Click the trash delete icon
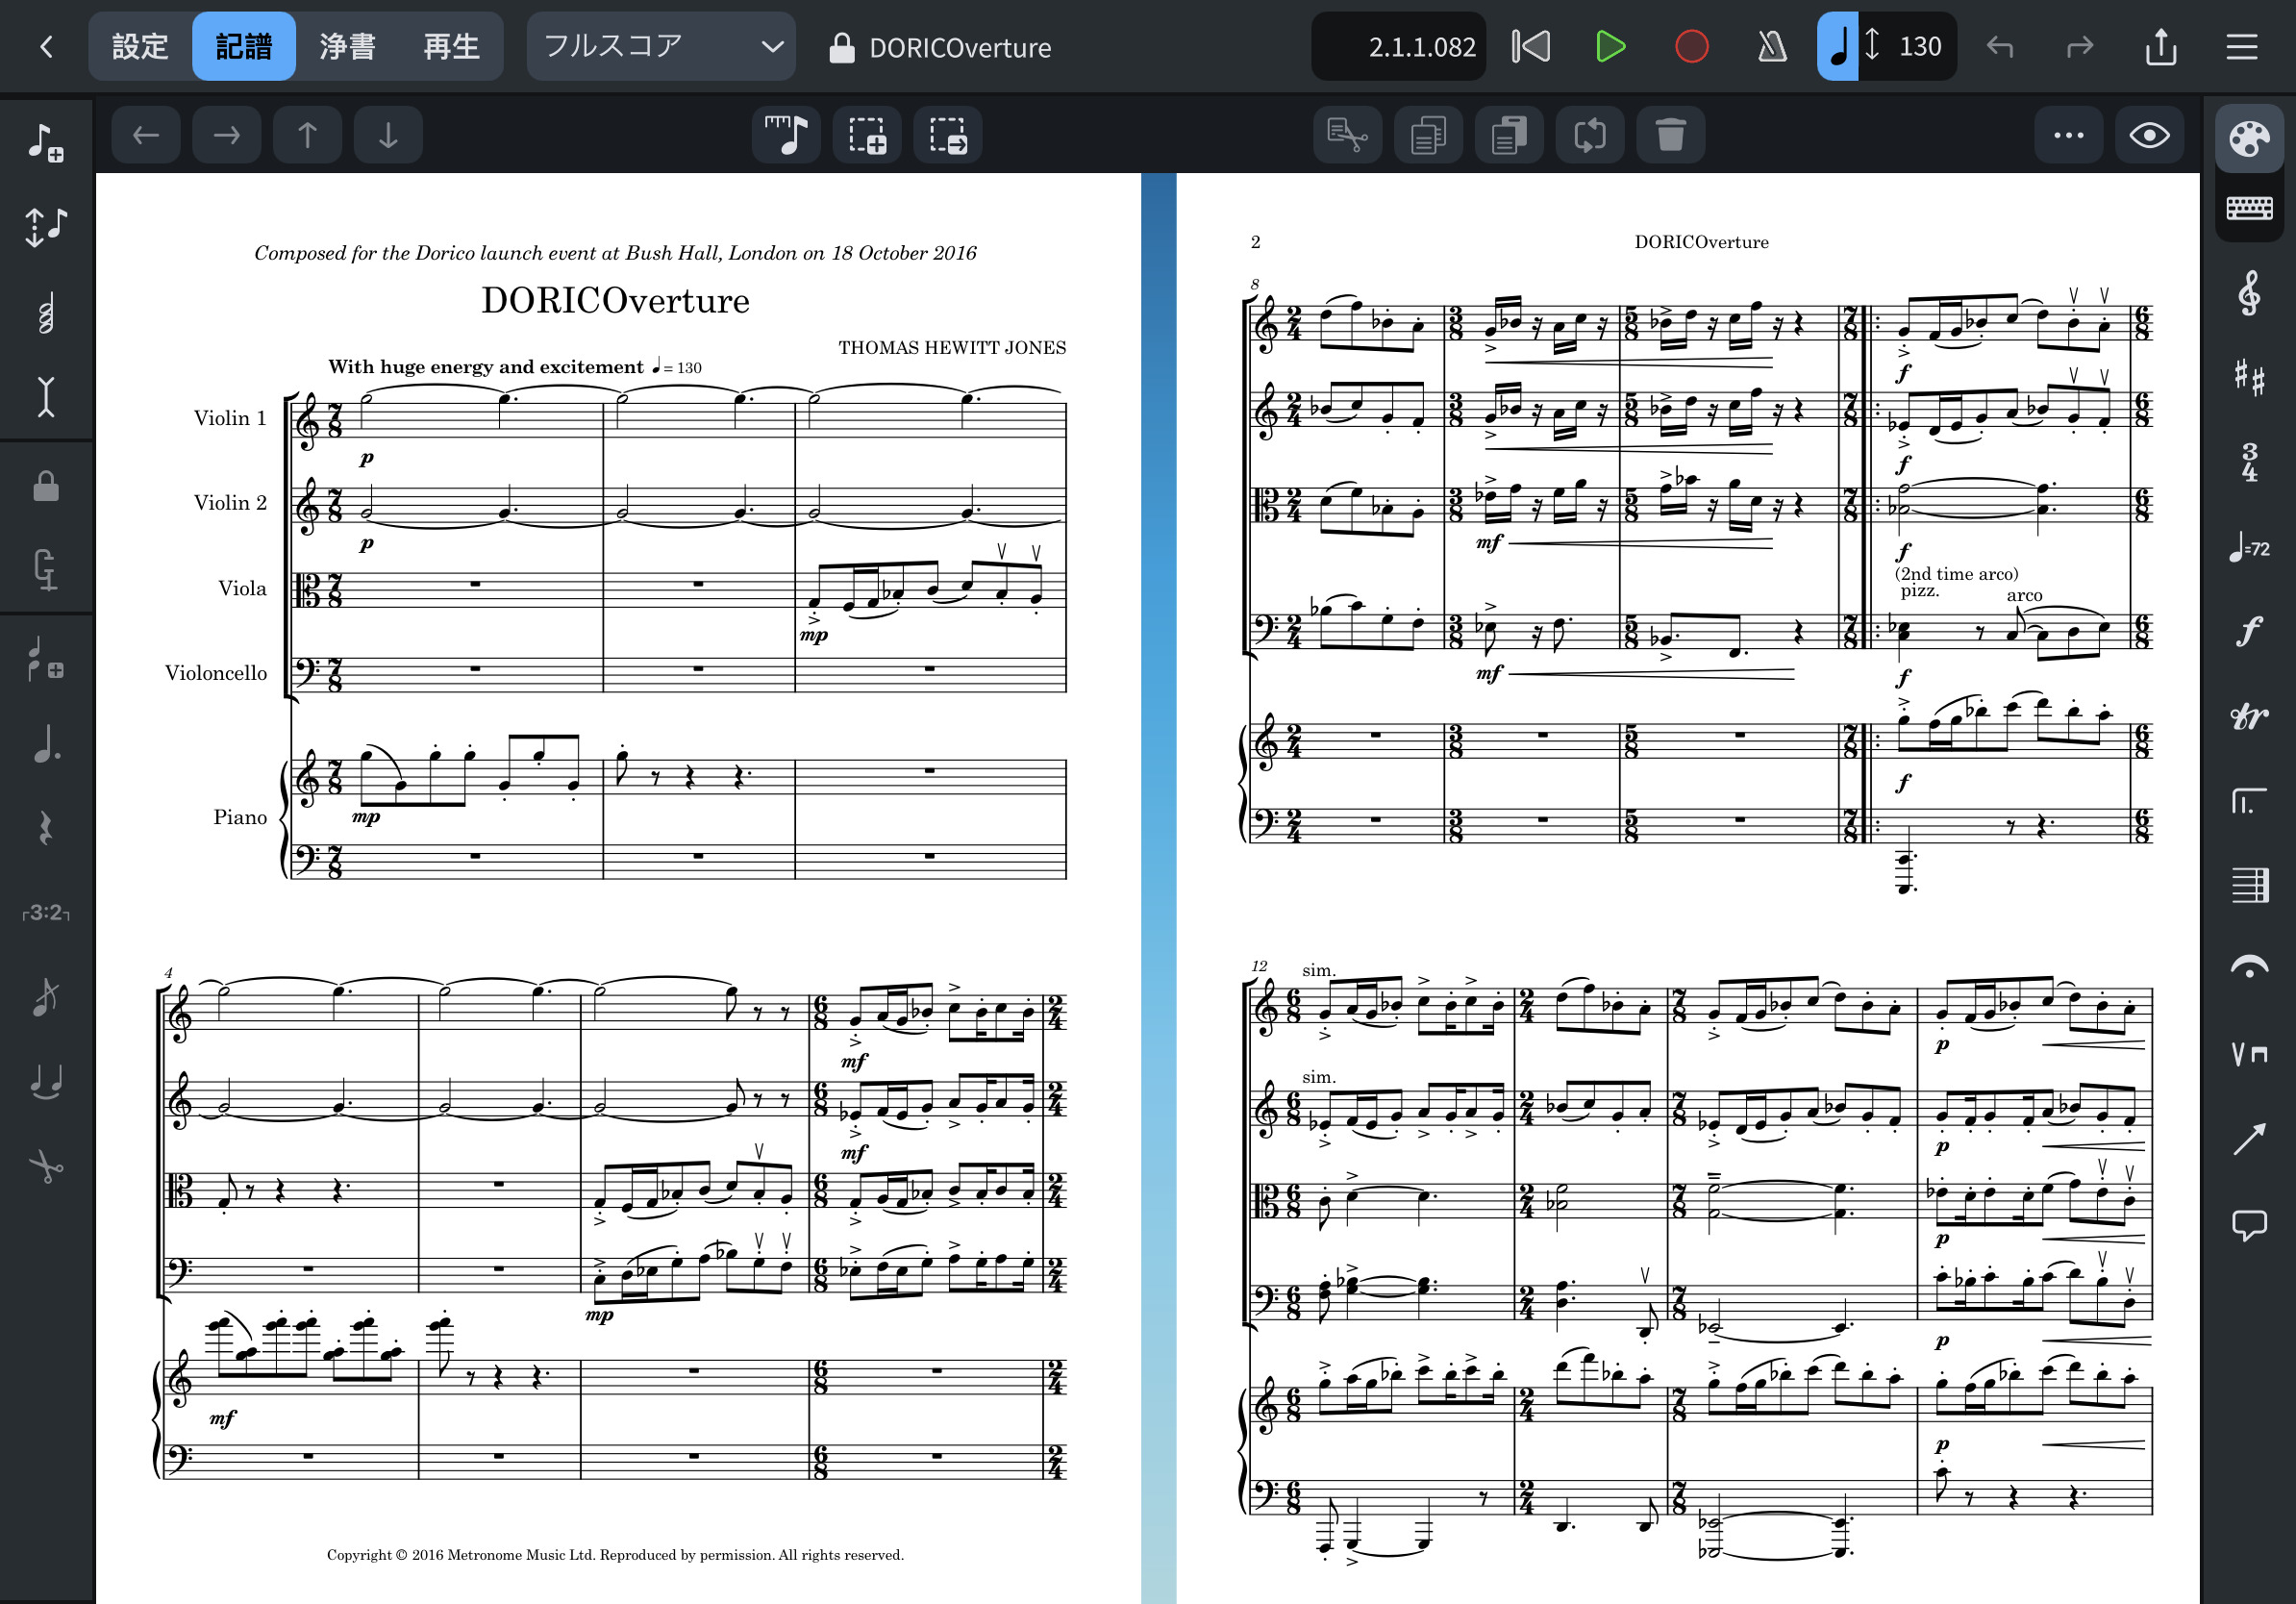 [x=1670, y=135]
